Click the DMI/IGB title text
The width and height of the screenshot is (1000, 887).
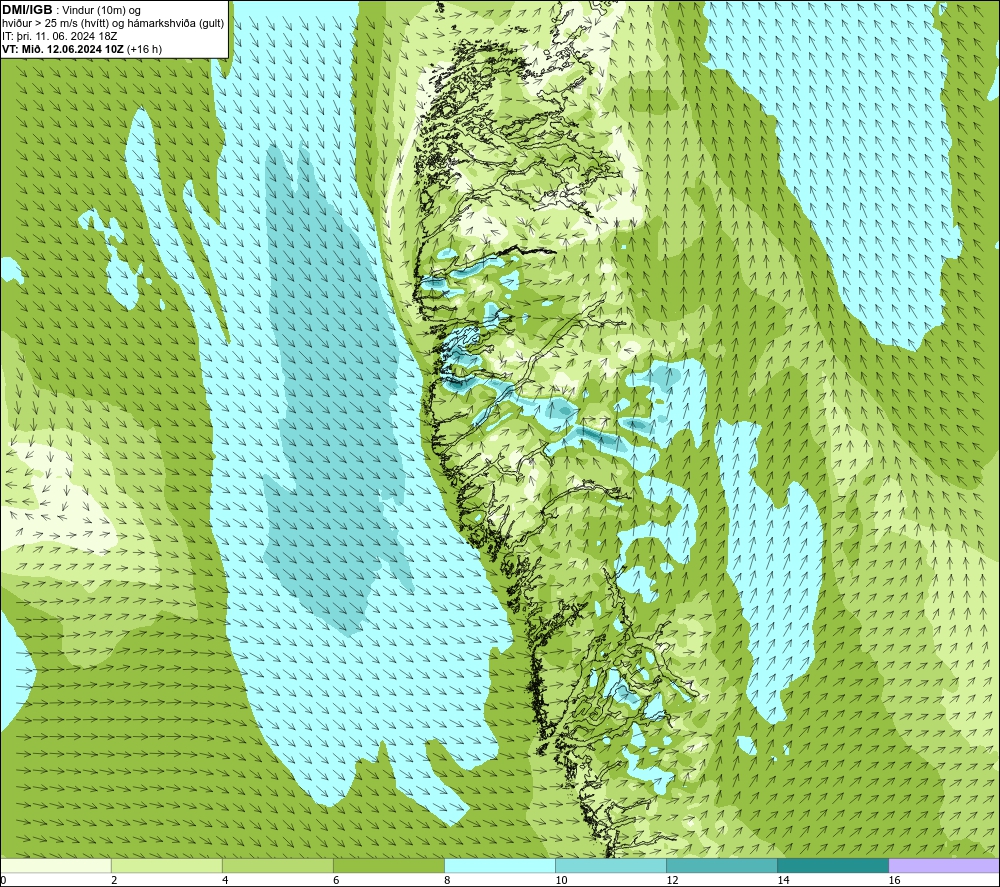pos(27,10)
